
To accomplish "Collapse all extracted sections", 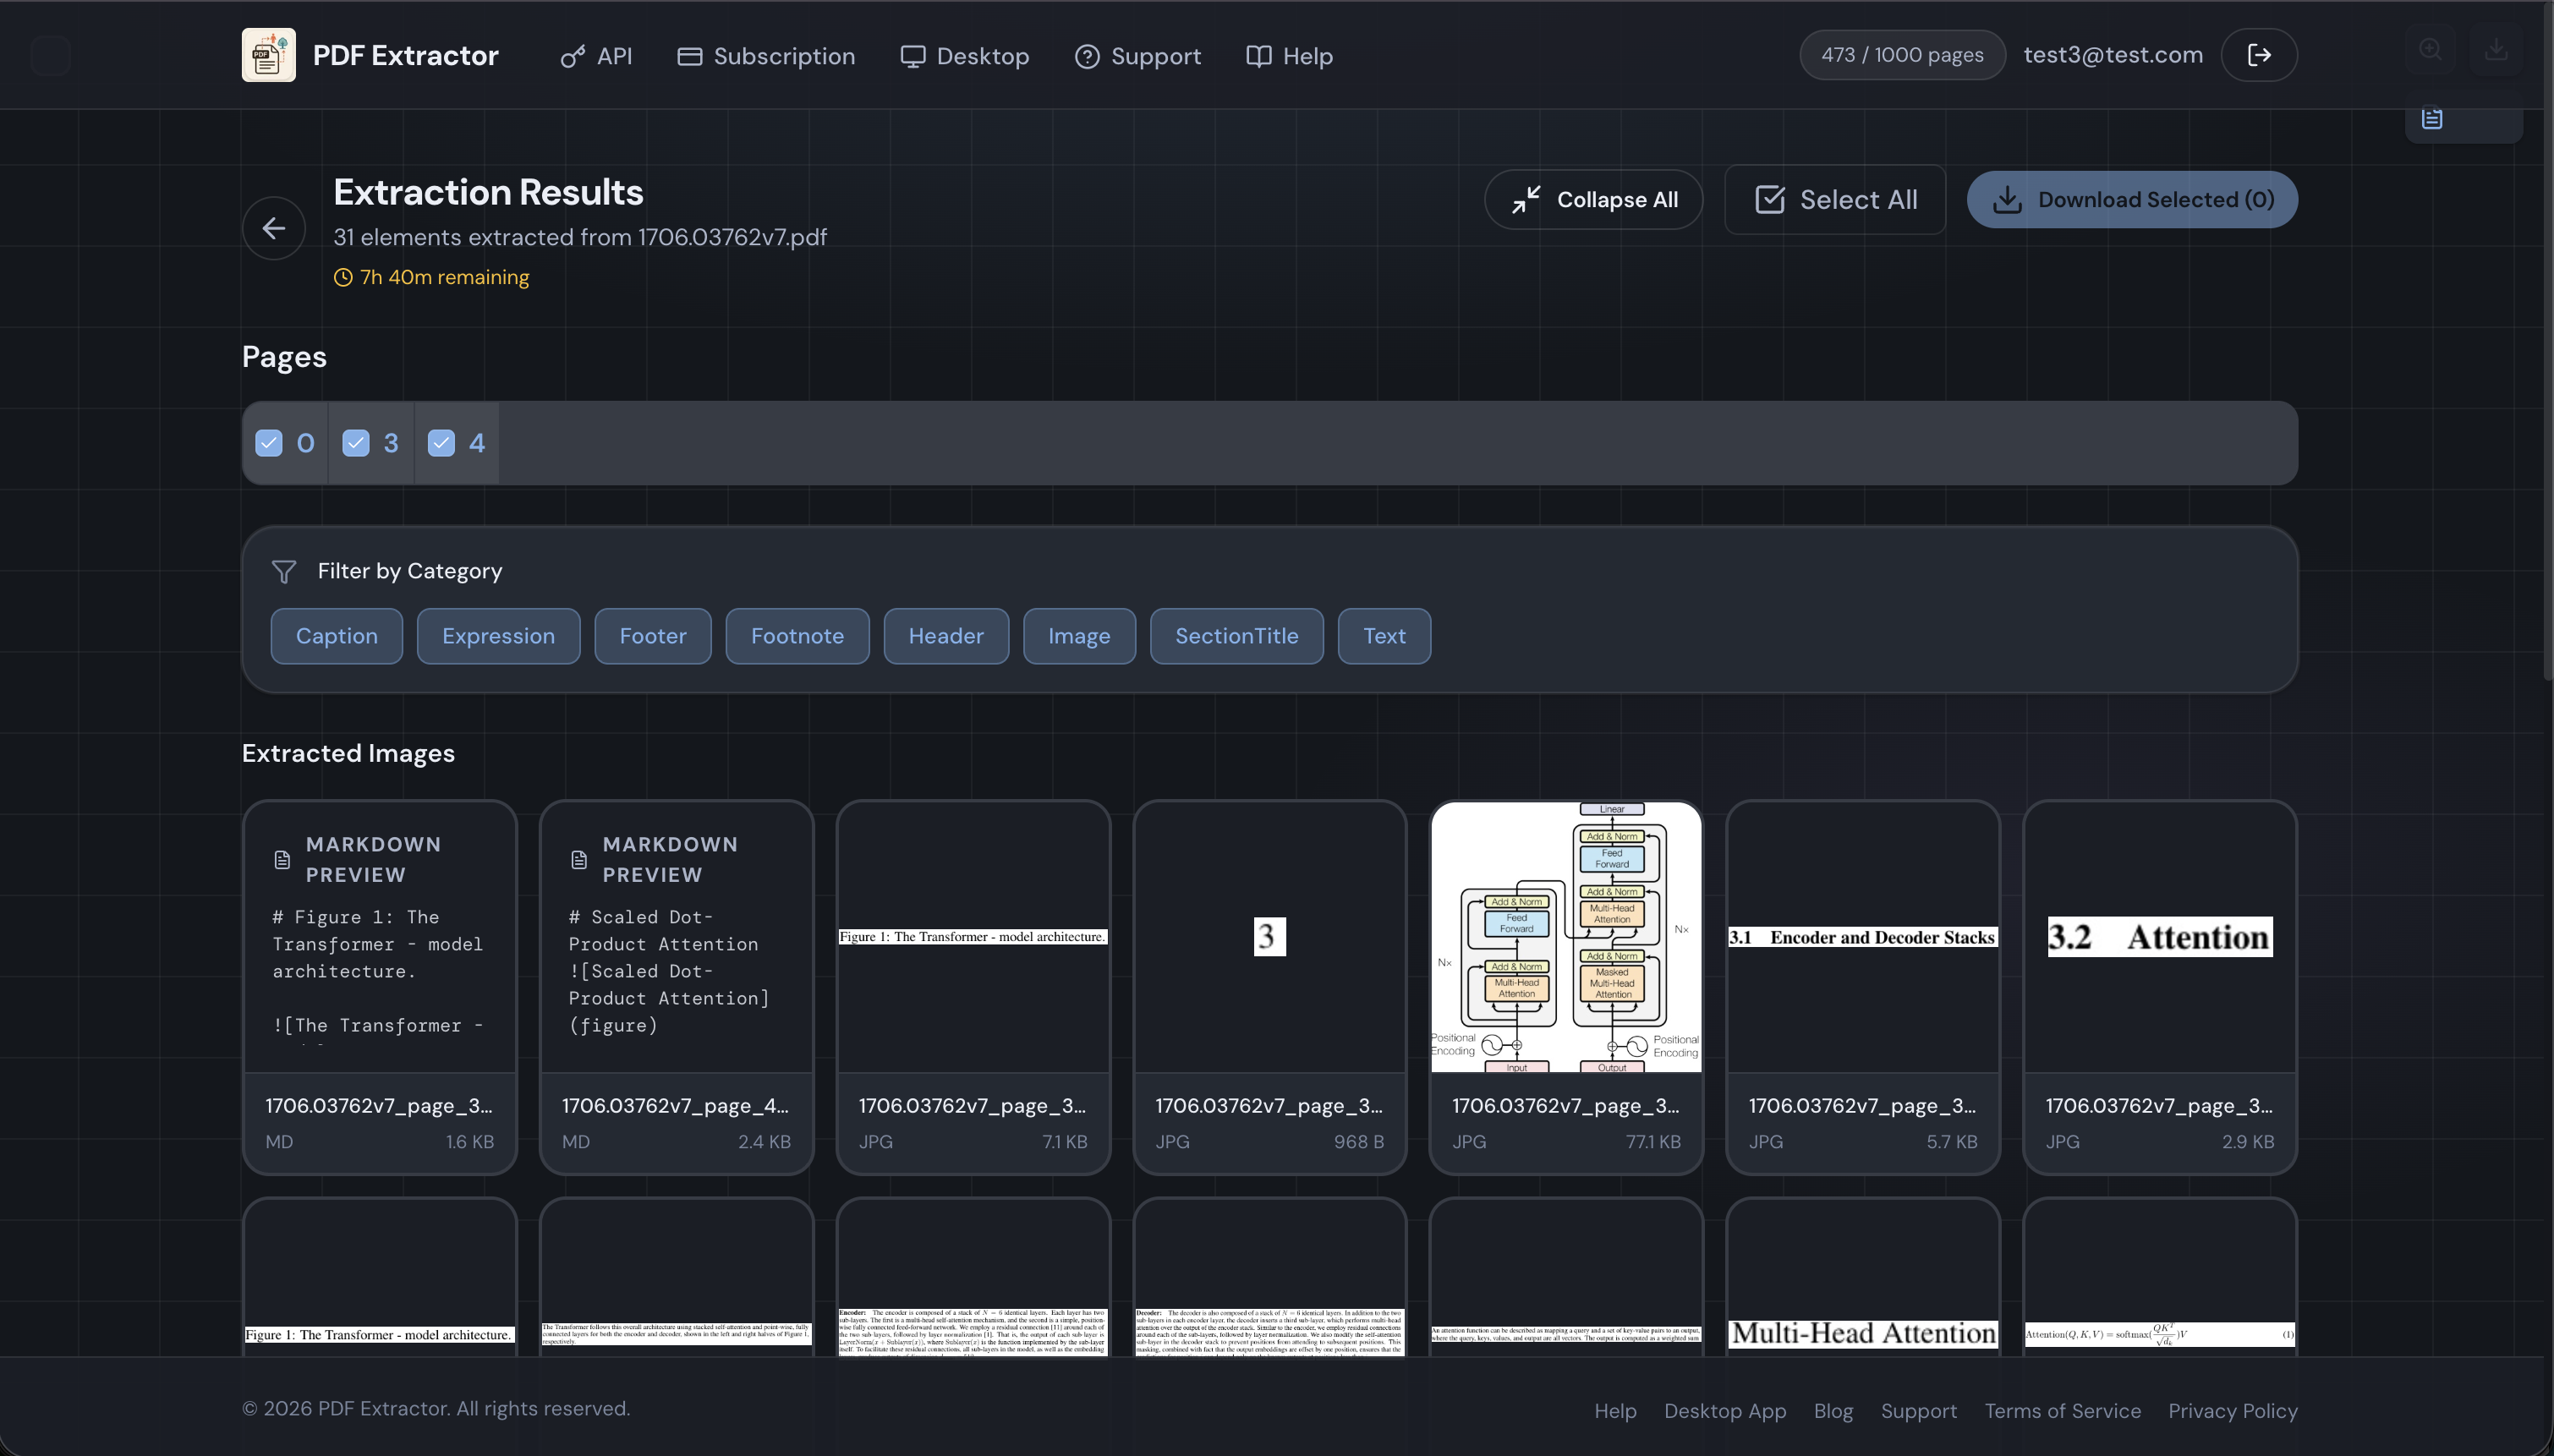I will pos(1593,199).
